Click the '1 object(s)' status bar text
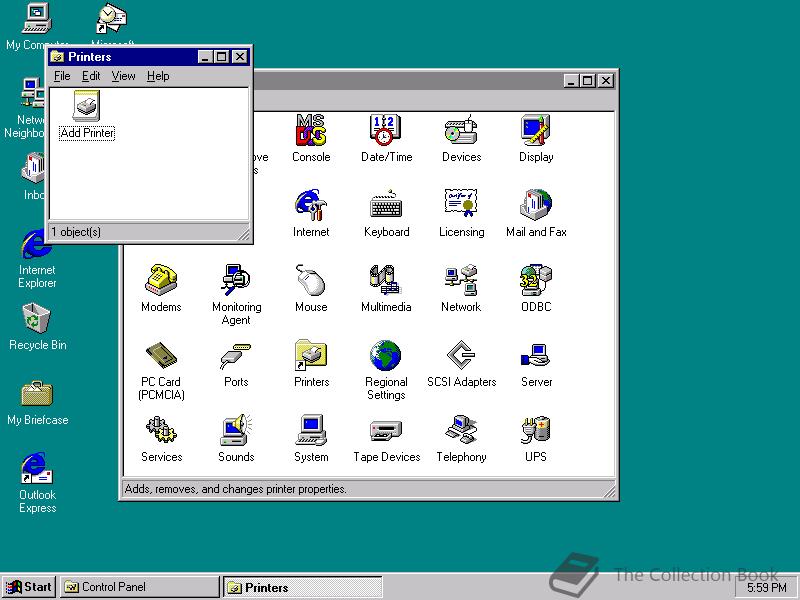800x600 pixels. point(76,232)
